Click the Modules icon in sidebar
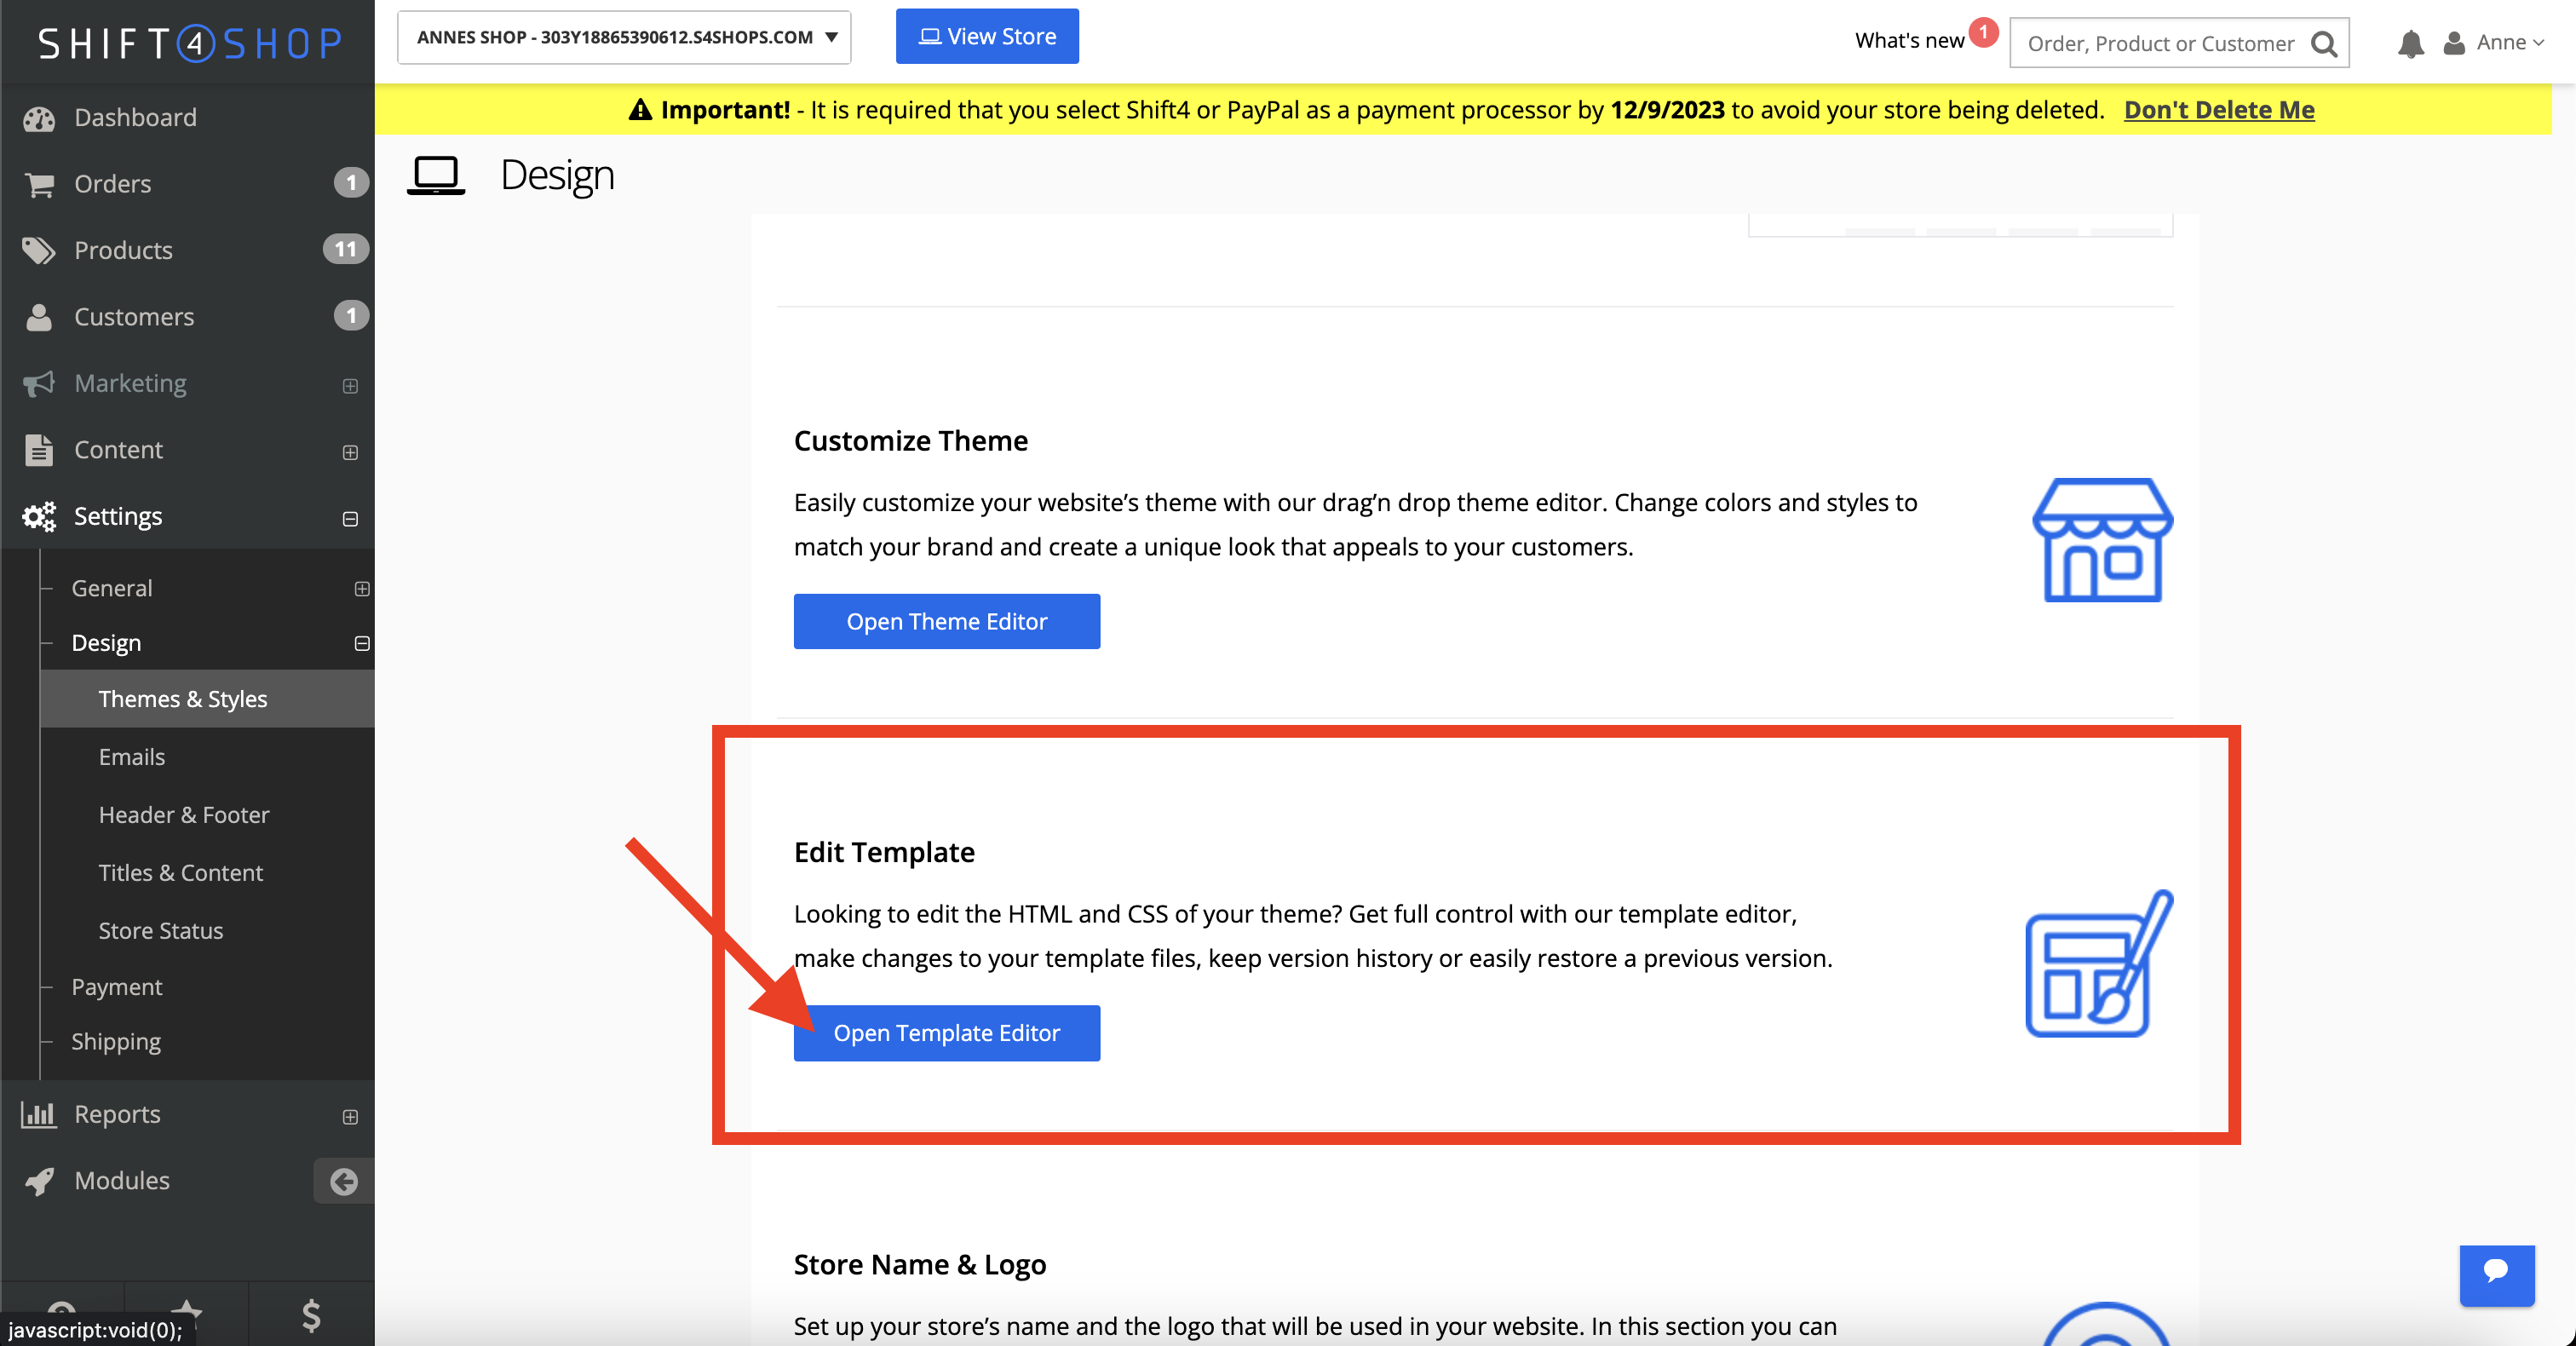2576x1346 pixels. [x=41, y=1177]
